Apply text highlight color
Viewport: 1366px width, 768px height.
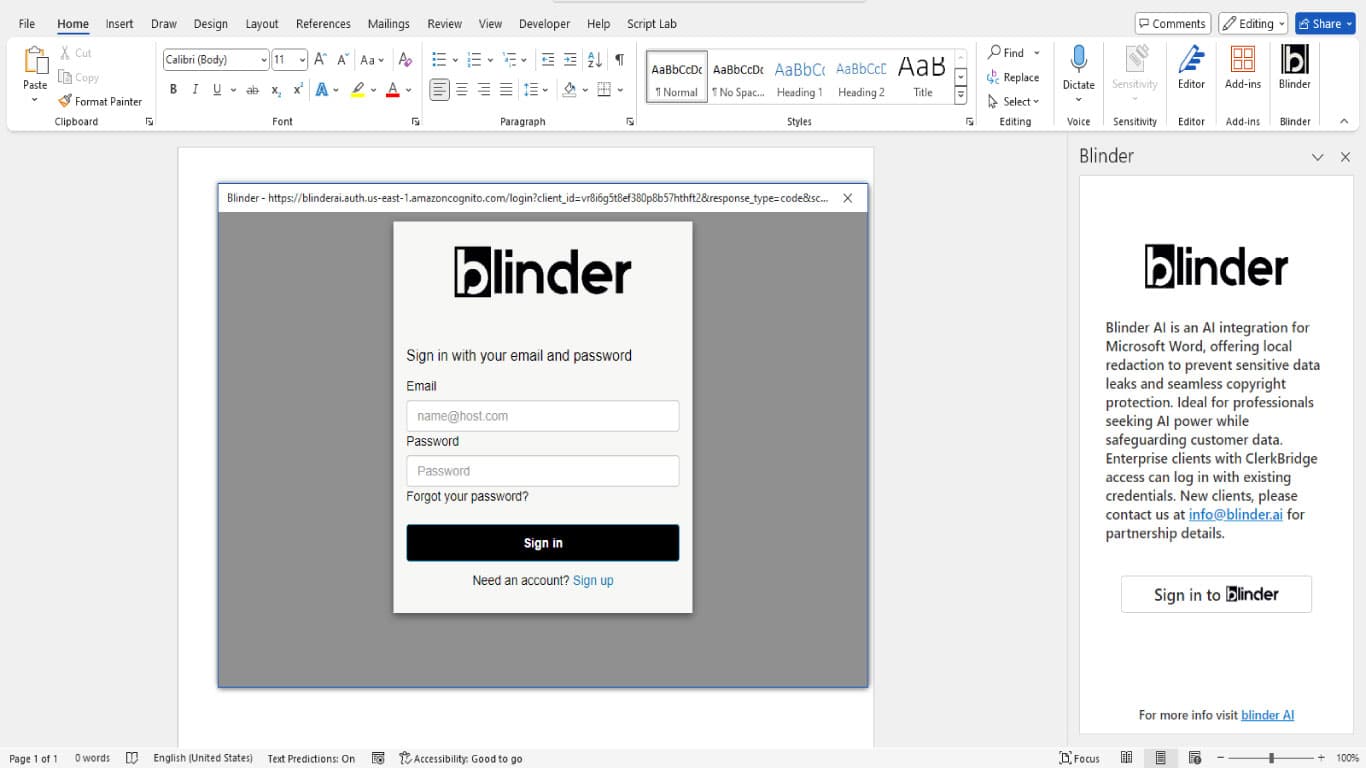[x=358, y=90]
